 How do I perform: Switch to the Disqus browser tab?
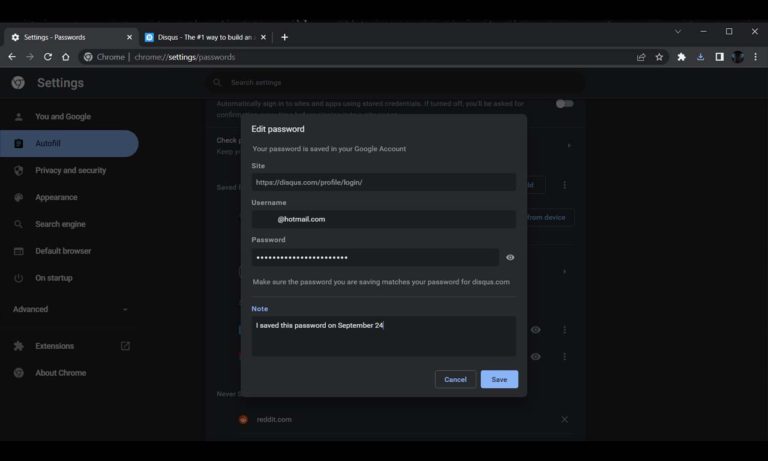pyautogui.click(x=206, y=37)
